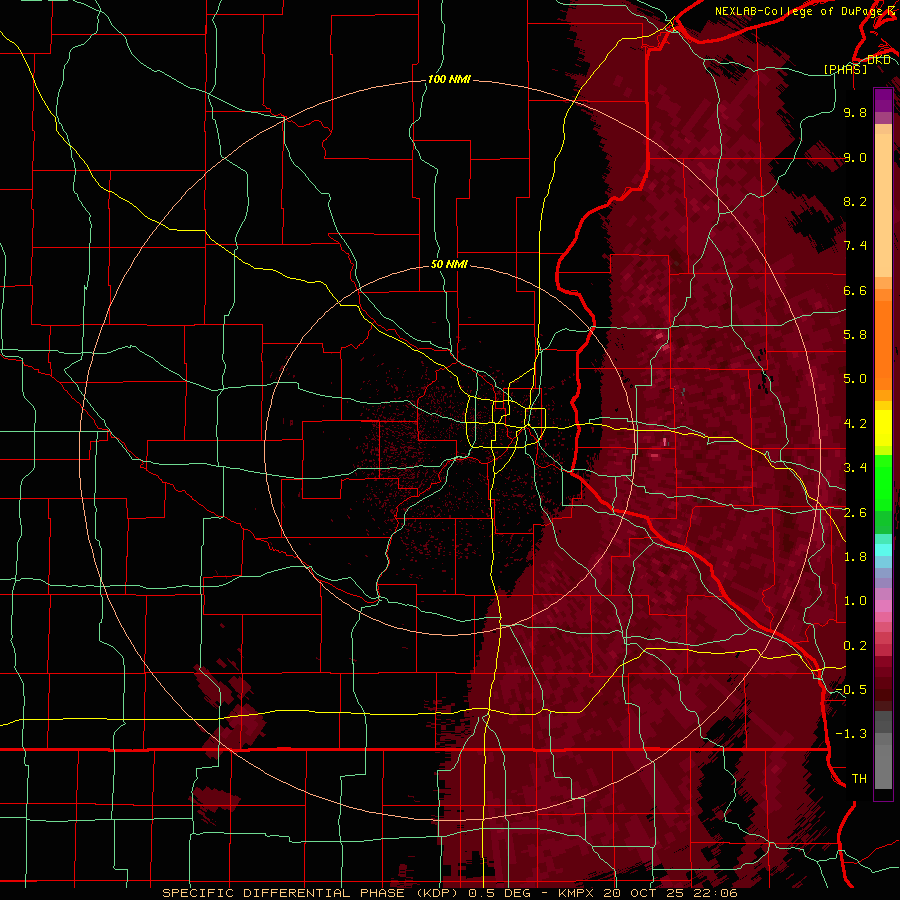
Task: Click the 9.0 scale value
Action: pyautogui.click(x=855, y=157)
